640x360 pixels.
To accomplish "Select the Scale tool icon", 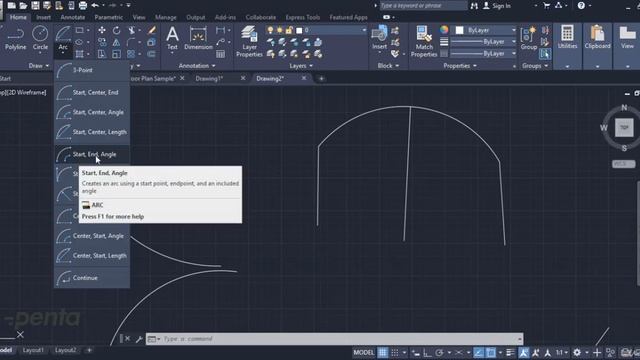I will click(x=117, y=54).
